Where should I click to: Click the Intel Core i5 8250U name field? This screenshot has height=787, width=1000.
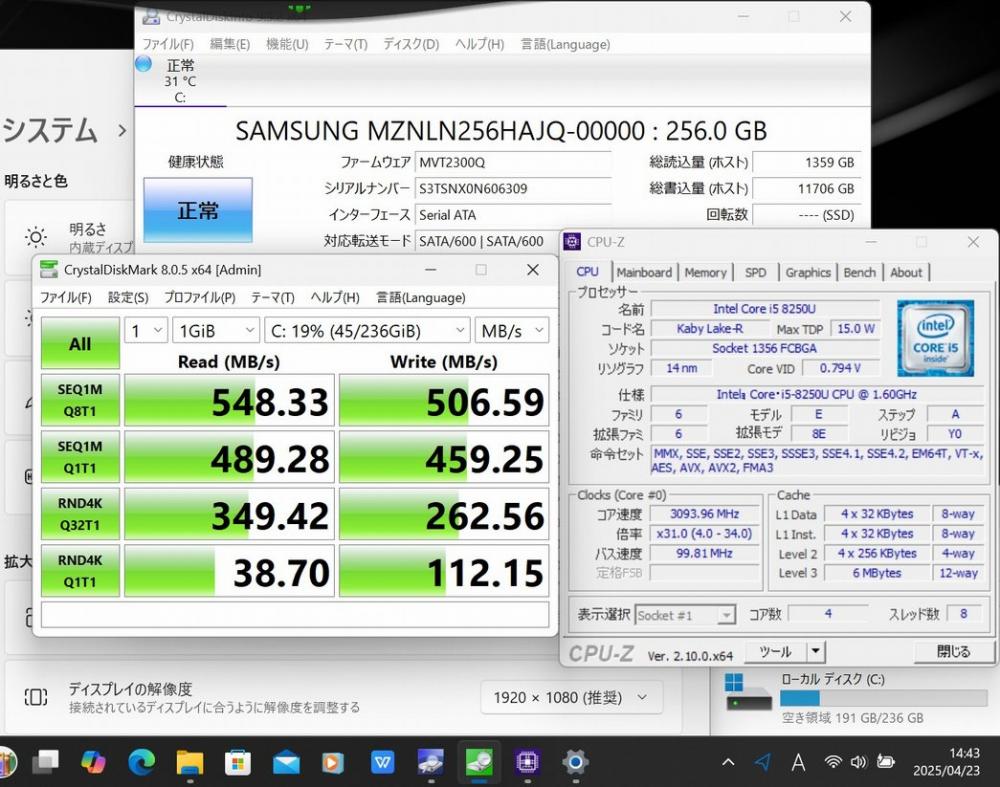point(765,309)
